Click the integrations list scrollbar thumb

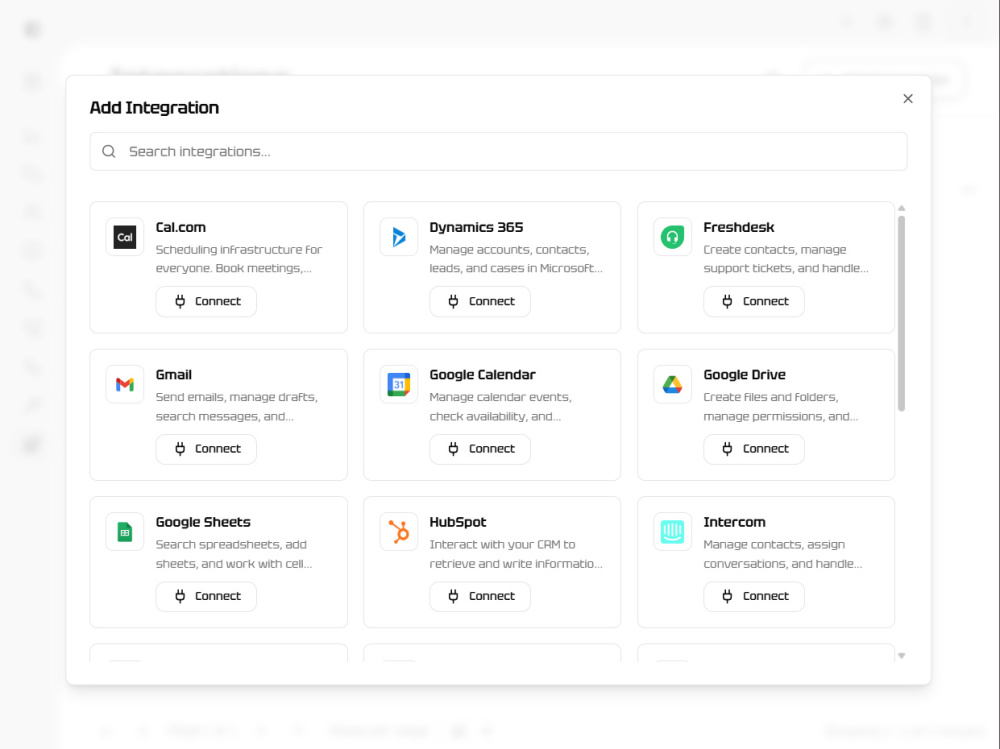tap(901, 313)
